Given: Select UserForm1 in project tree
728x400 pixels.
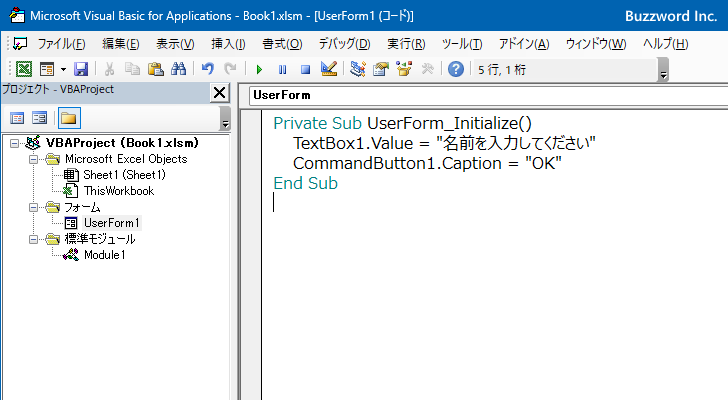Looking at the screenshot, I should pyautogui.click(x=111, y=223).
